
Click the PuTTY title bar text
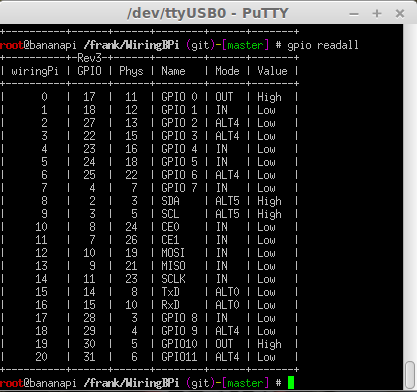coord(208,13)
